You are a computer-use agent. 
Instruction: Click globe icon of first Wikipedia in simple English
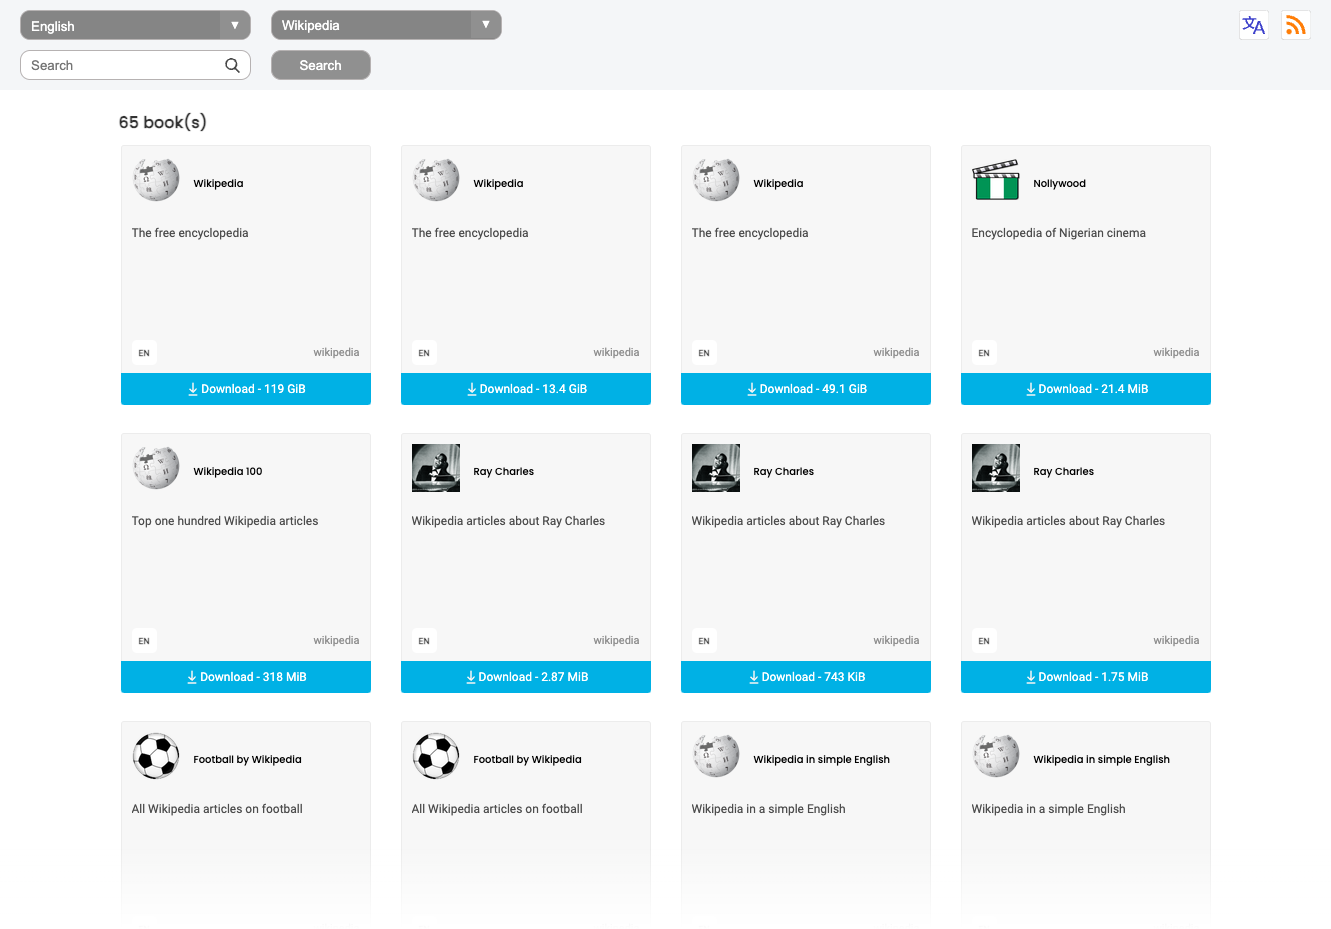pyautogui.click(x=716, y=756)
